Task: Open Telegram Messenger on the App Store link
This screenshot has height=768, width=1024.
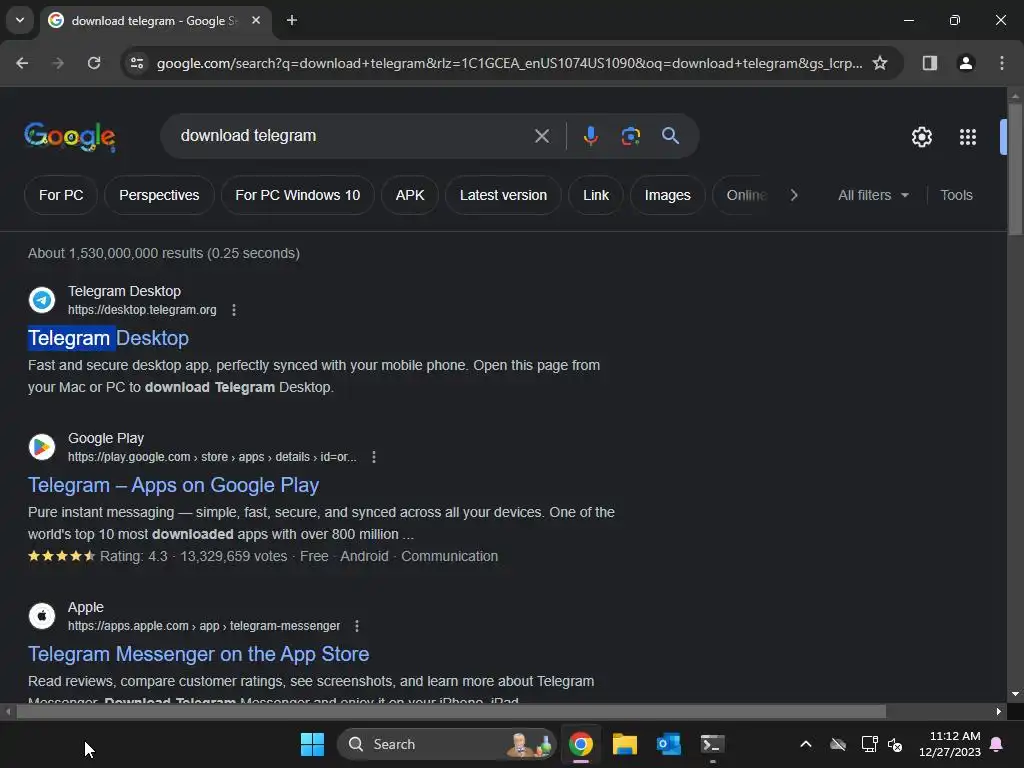Action: (x=199, y=654)
